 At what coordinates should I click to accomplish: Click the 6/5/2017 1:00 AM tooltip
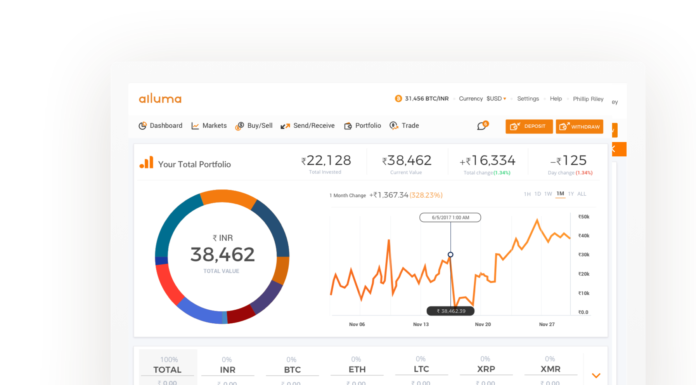pos(450,218)
